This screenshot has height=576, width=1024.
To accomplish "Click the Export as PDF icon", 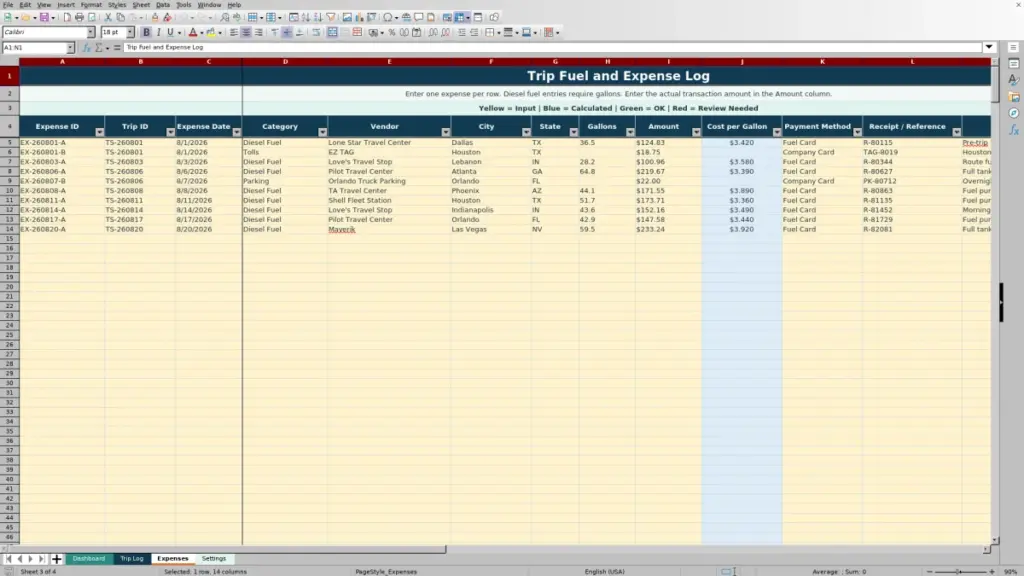I will [x=67, y=18].
